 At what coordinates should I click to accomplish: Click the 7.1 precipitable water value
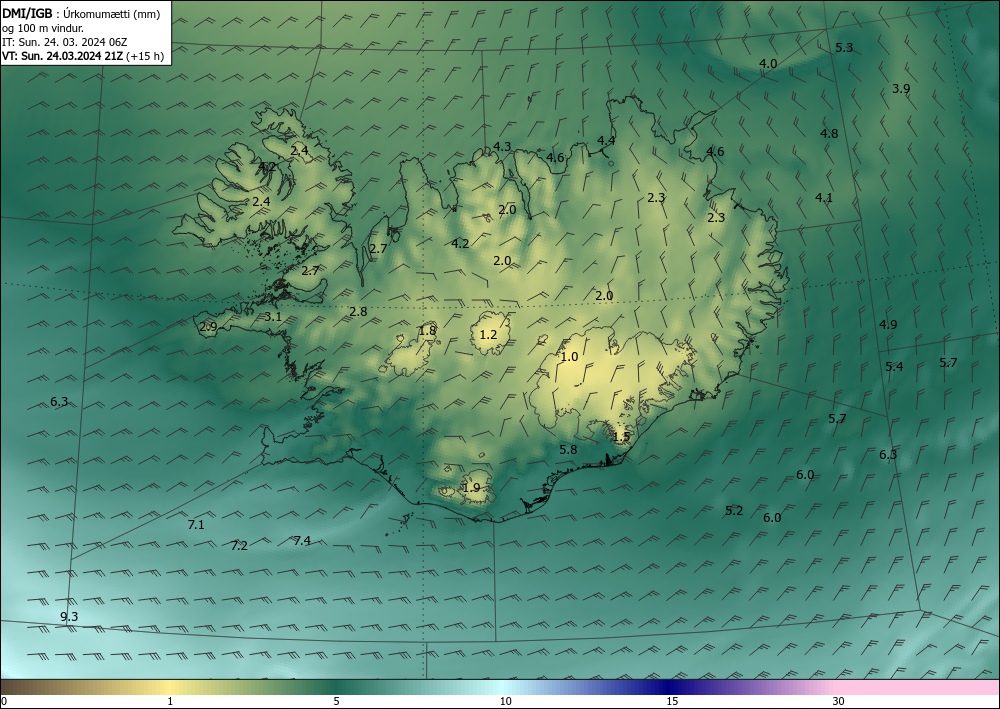tap(196, 525)
